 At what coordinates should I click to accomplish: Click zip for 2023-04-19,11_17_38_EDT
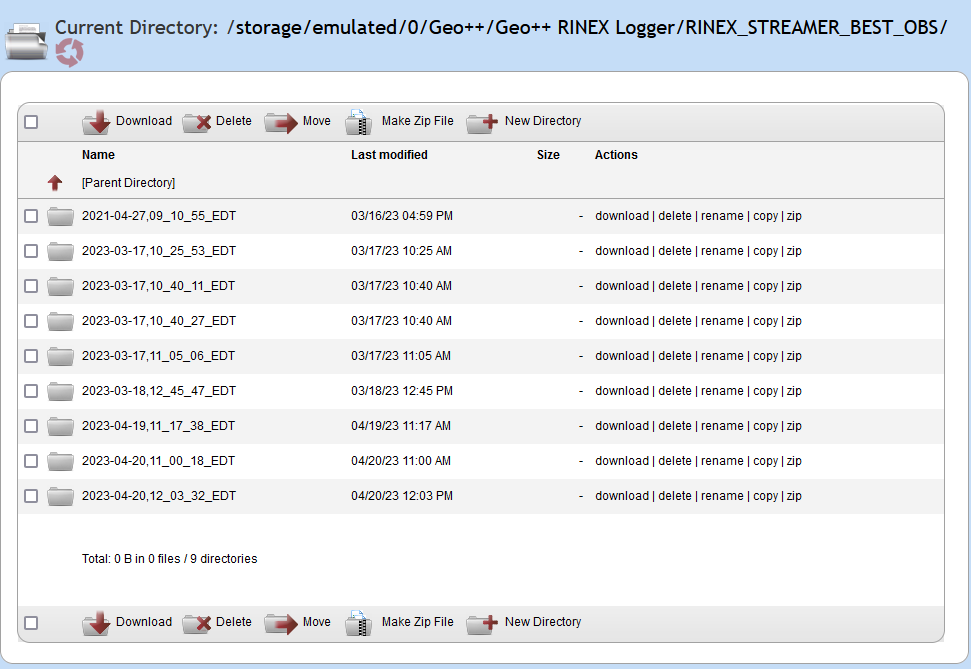click(793, 425)
